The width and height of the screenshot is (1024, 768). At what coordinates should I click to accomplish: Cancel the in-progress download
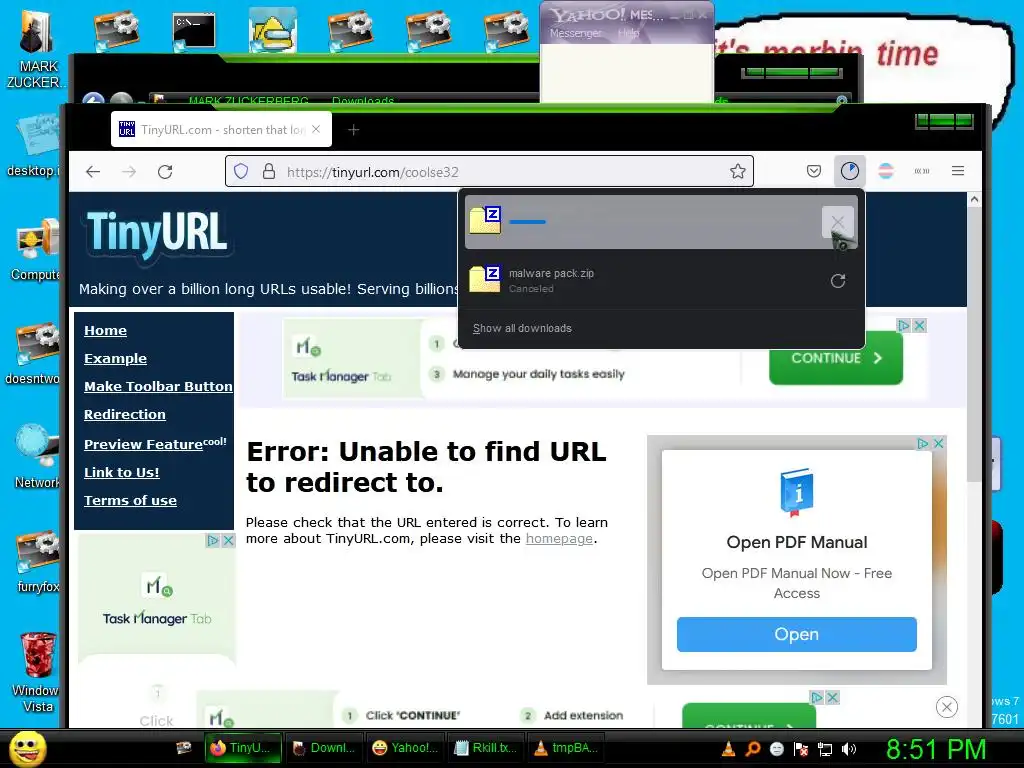(x=838, y=222)
